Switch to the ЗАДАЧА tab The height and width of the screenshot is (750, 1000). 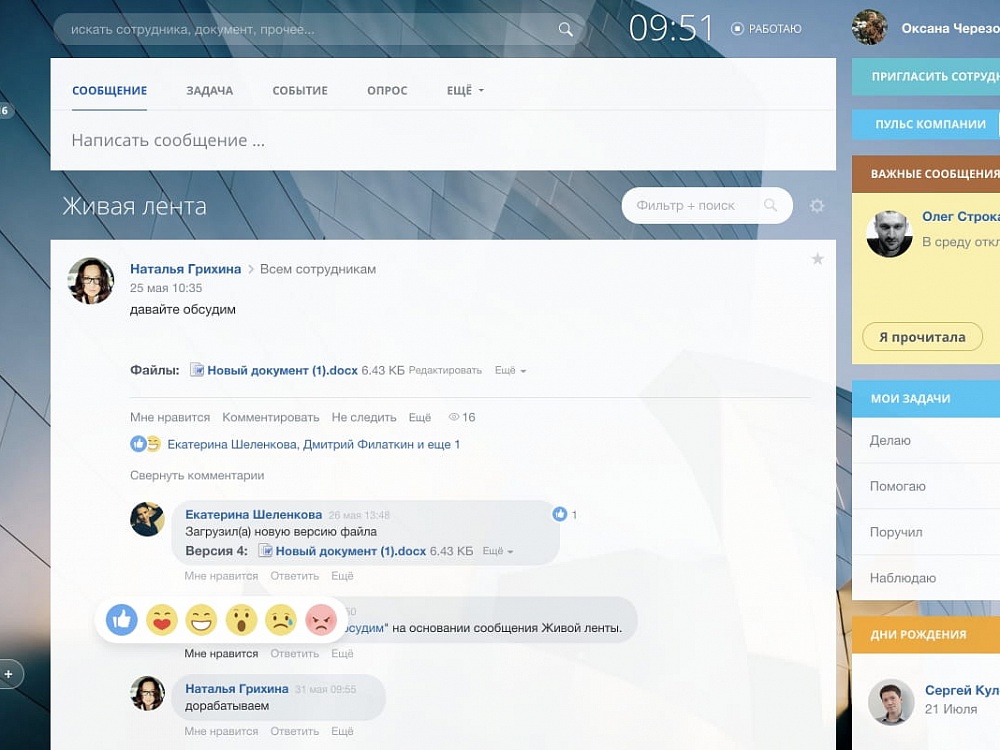click(x=210, y=91)
